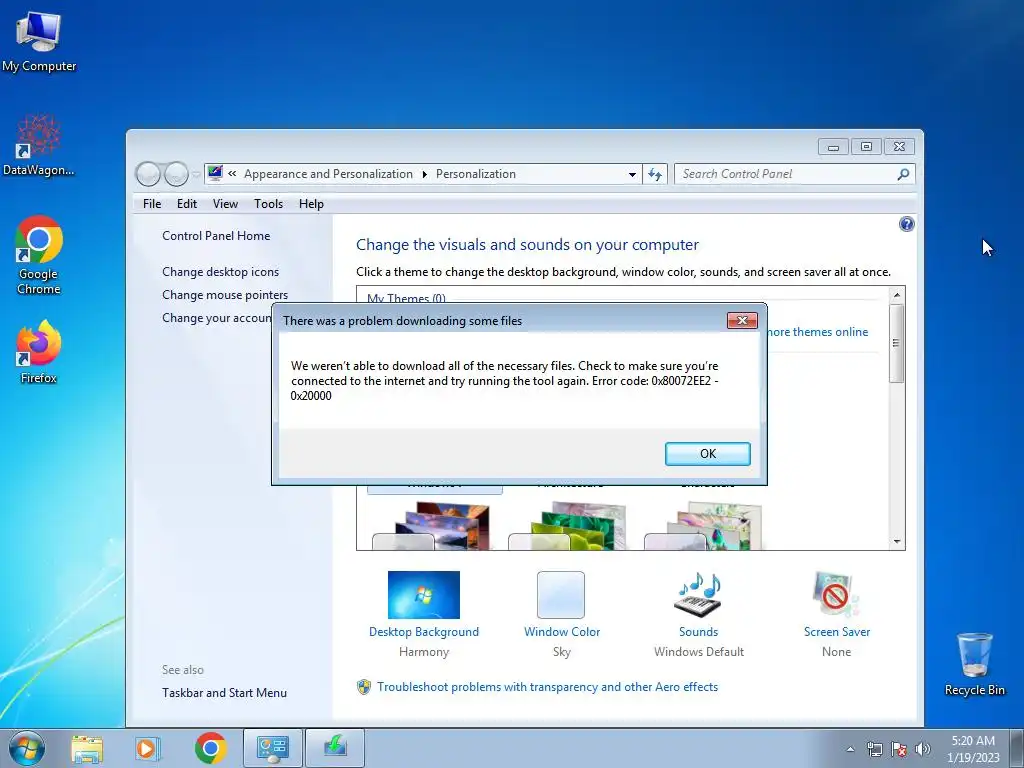Open Desktop Background settings
The width and height of the screenshot is (1024, 768).
pos(424,614)
